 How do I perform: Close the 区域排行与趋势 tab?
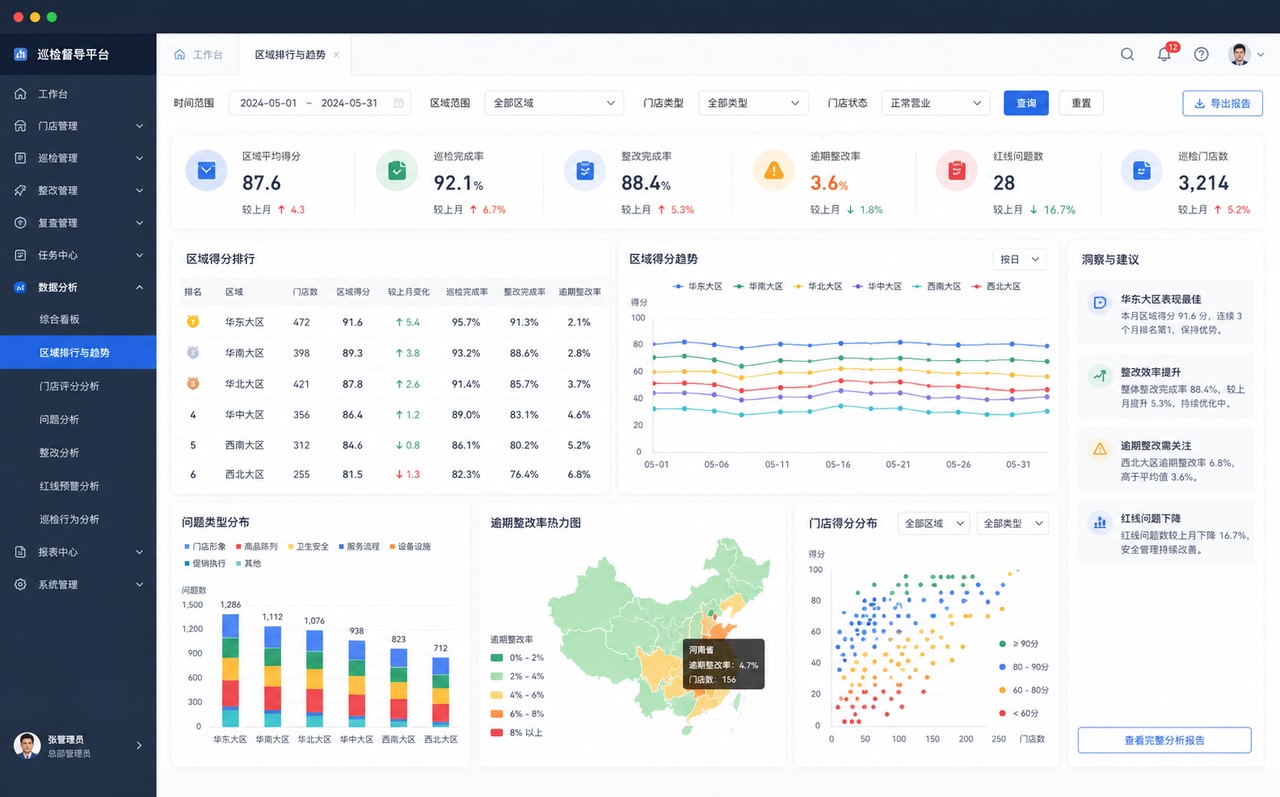pos(337,55)
